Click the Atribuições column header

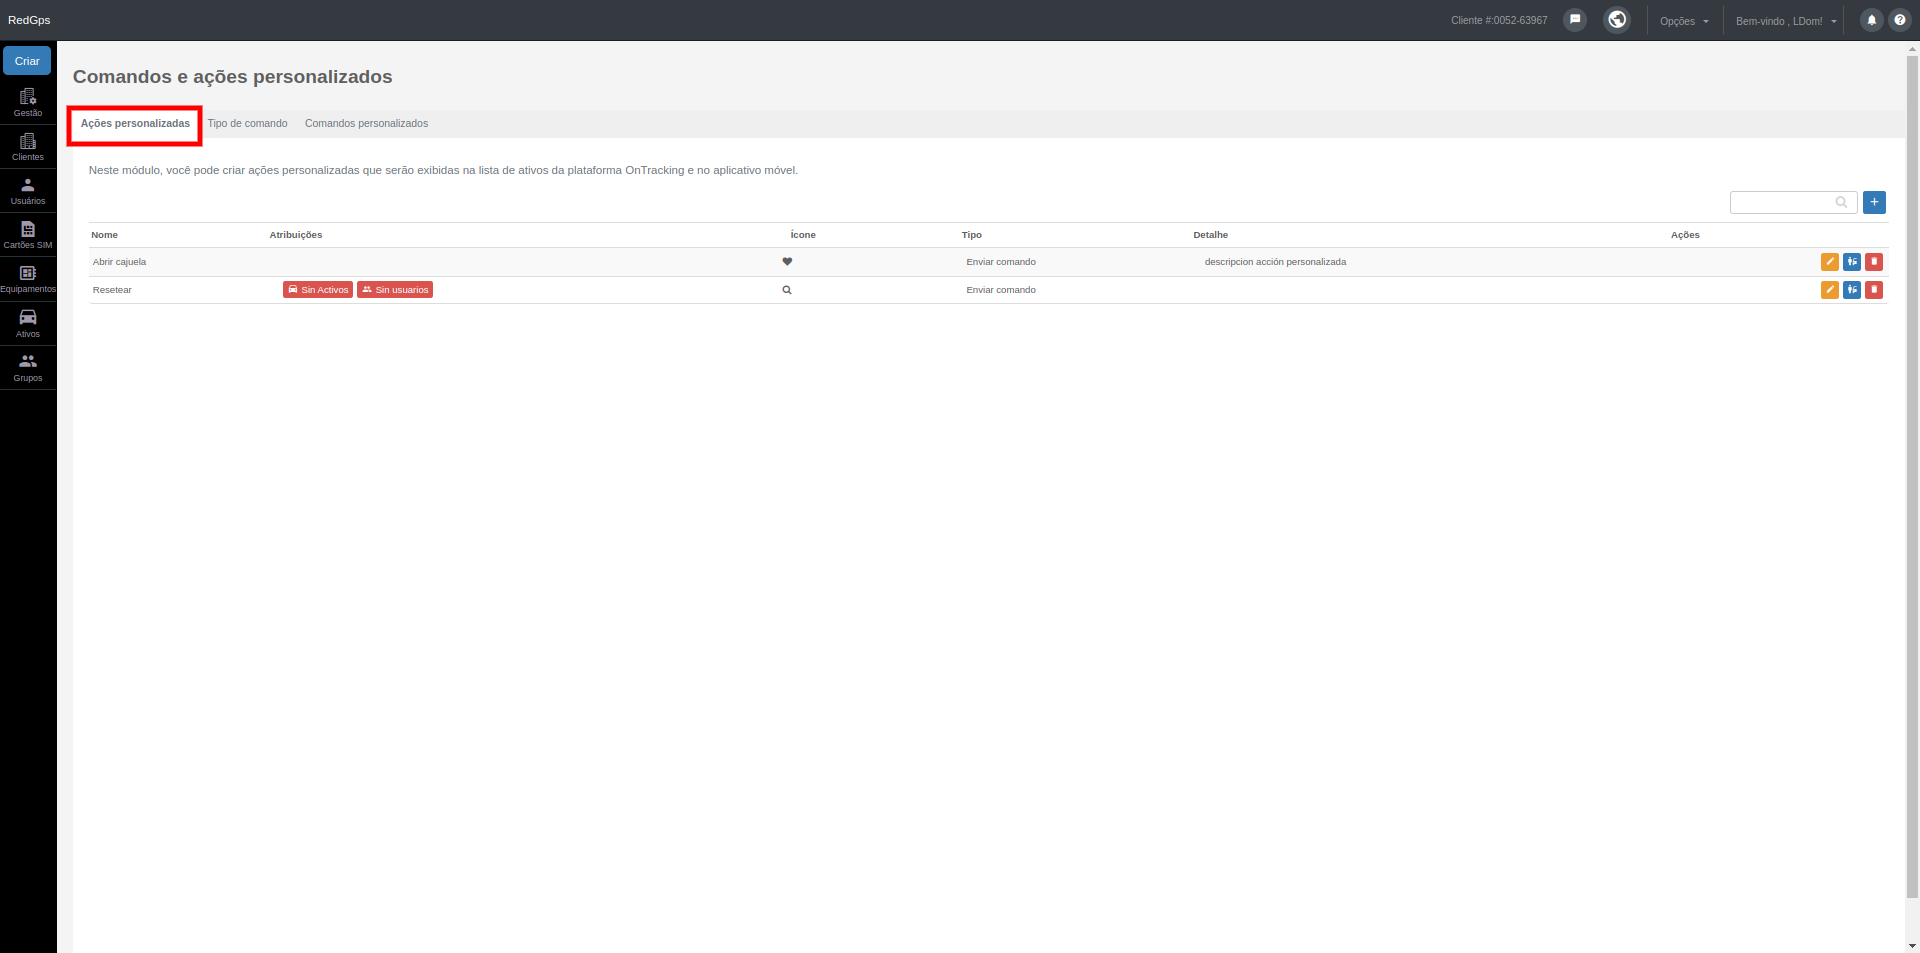[x=296, y=235]
